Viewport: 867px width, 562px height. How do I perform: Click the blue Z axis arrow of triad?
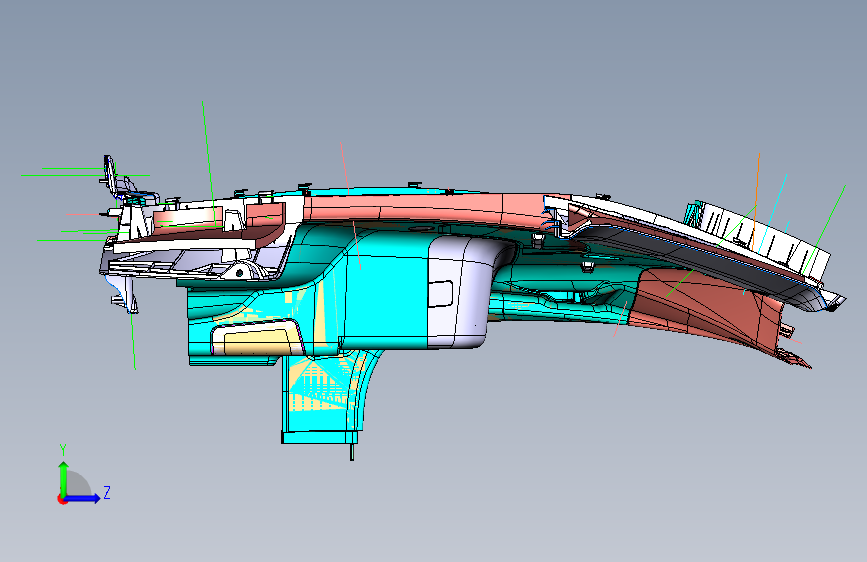tap(83, 498)
